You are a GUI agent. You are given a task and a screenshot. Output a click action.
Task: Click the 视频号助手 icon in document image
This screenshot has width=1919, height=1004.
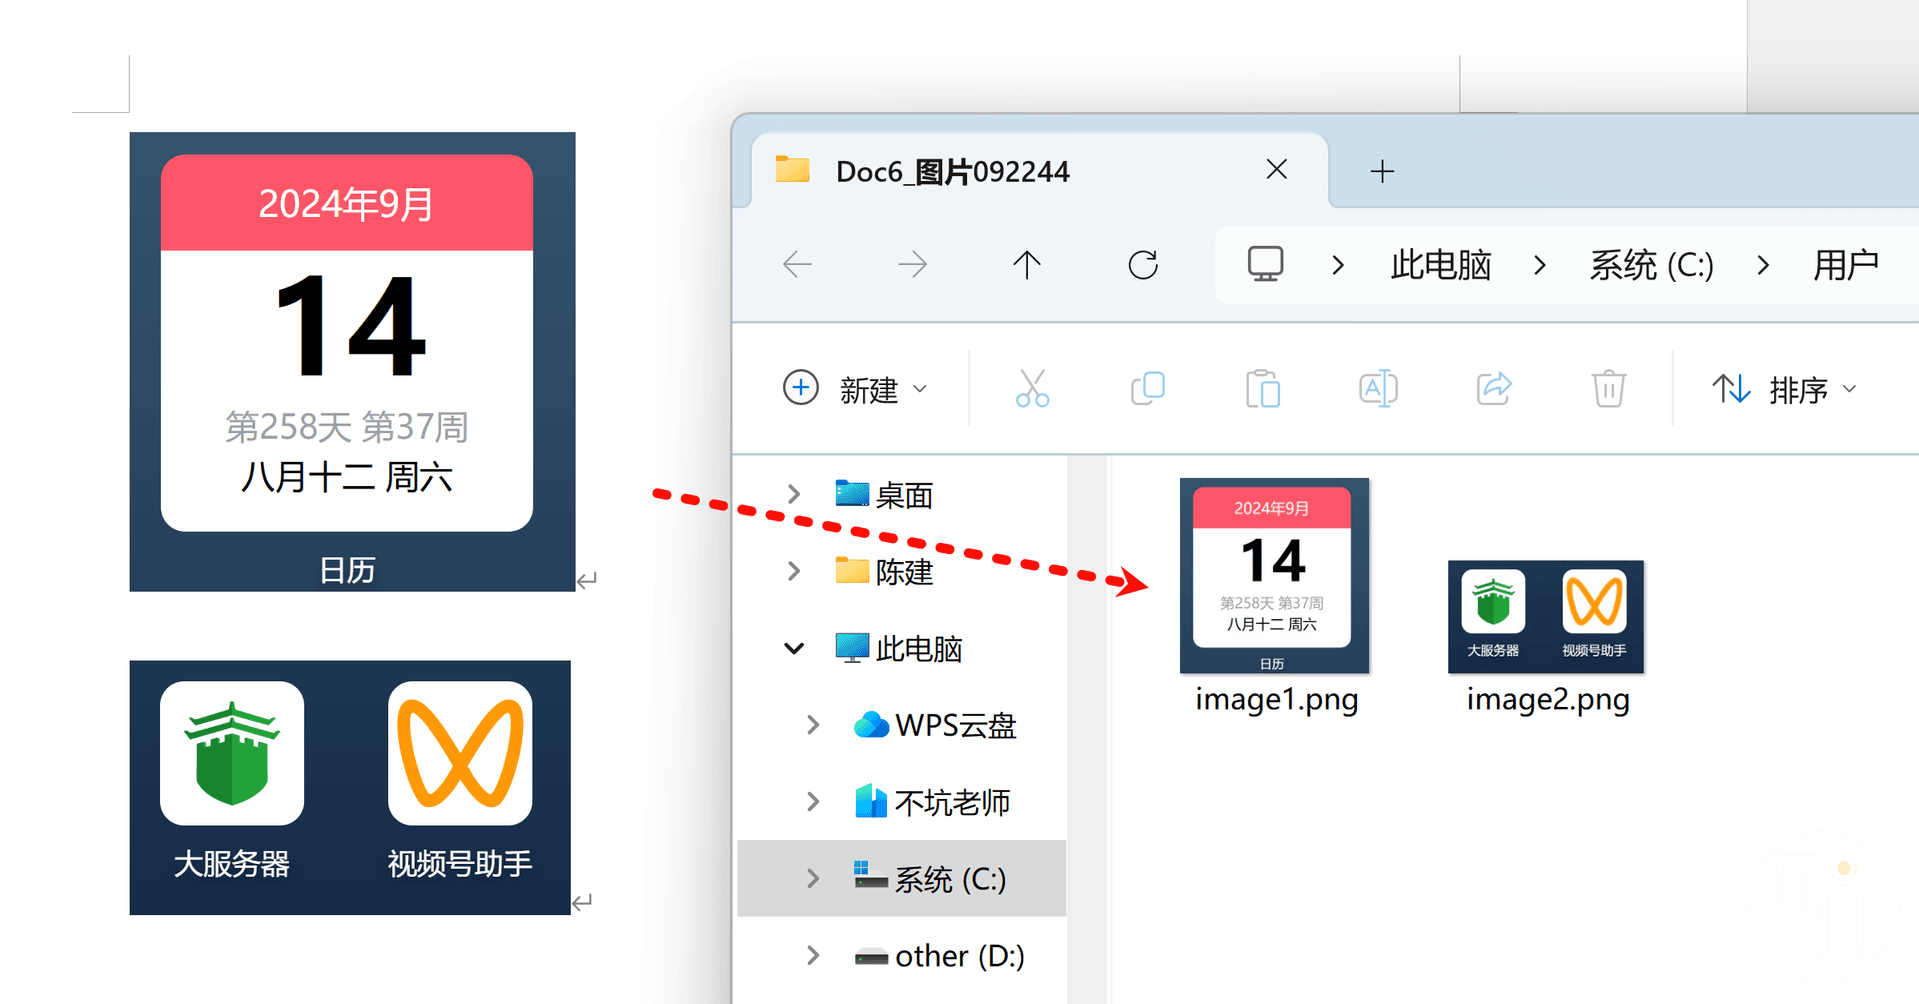click(460, 753)
